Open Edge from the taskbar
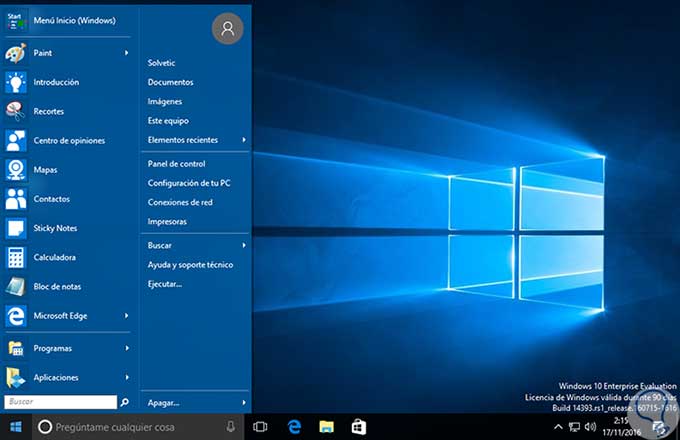 coord(294,427)
